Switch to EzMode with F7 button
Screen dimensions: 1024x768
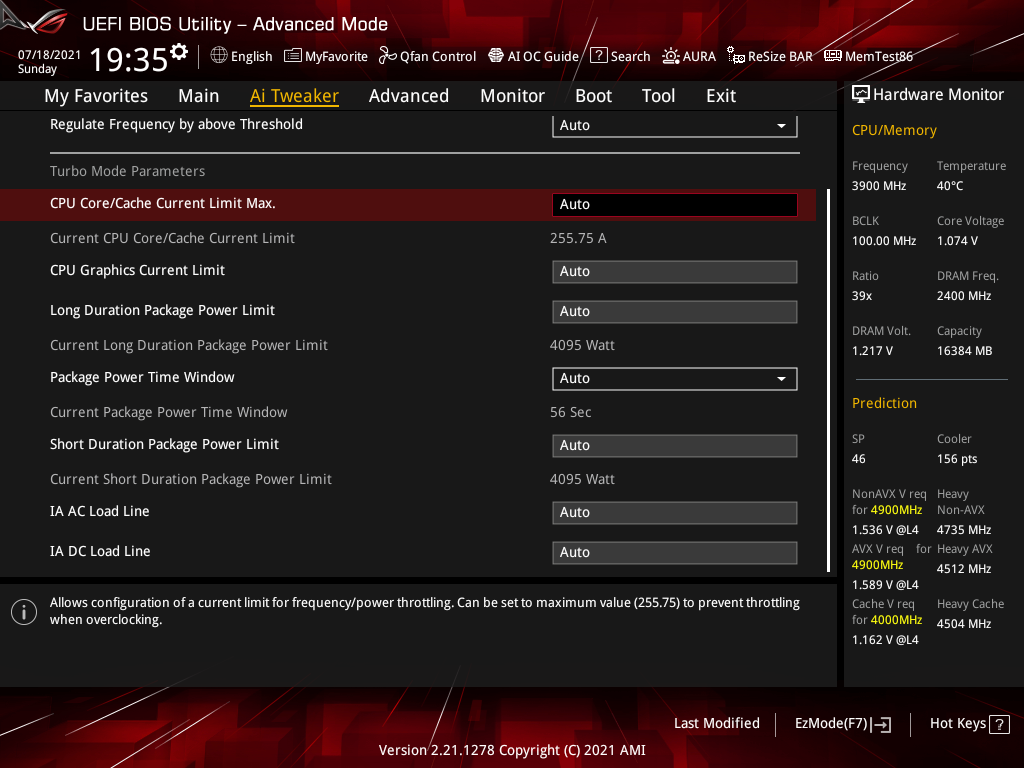pyautogui.click(x=842, y=723)
